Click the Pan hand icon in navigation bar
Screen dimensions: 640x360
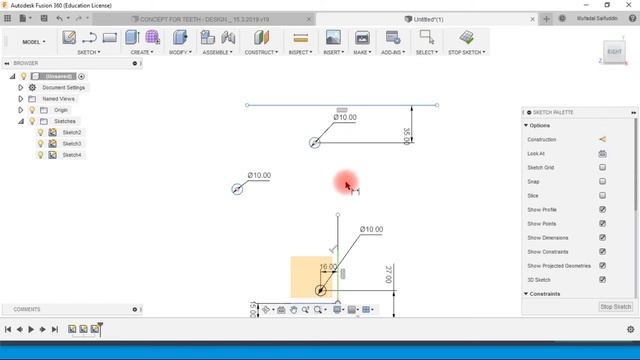coord(293,310)
